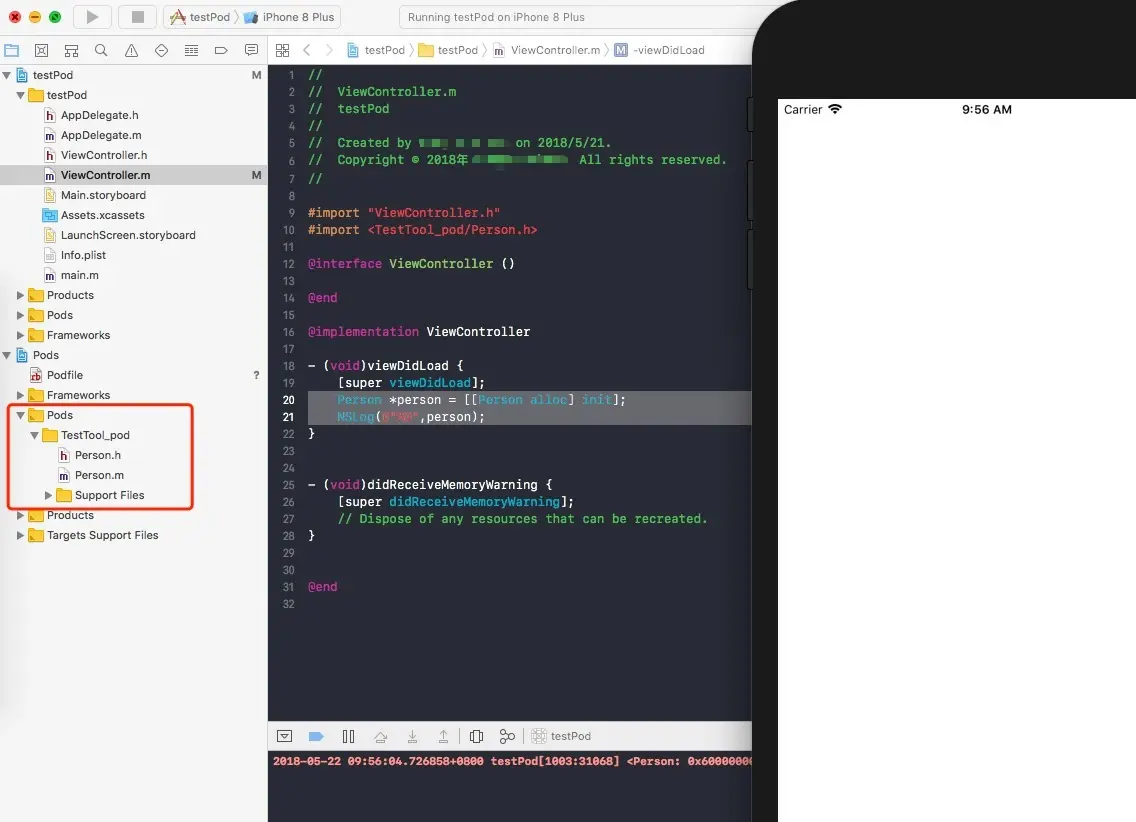Go back in editor history

coord(306,50)
